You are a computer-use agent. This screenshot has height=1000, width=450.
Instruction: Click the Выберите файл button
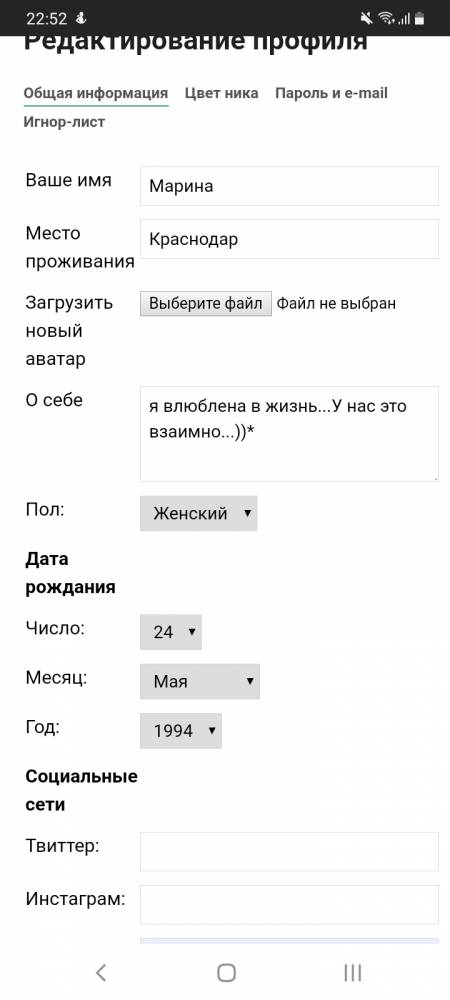(x=206, y=304)
